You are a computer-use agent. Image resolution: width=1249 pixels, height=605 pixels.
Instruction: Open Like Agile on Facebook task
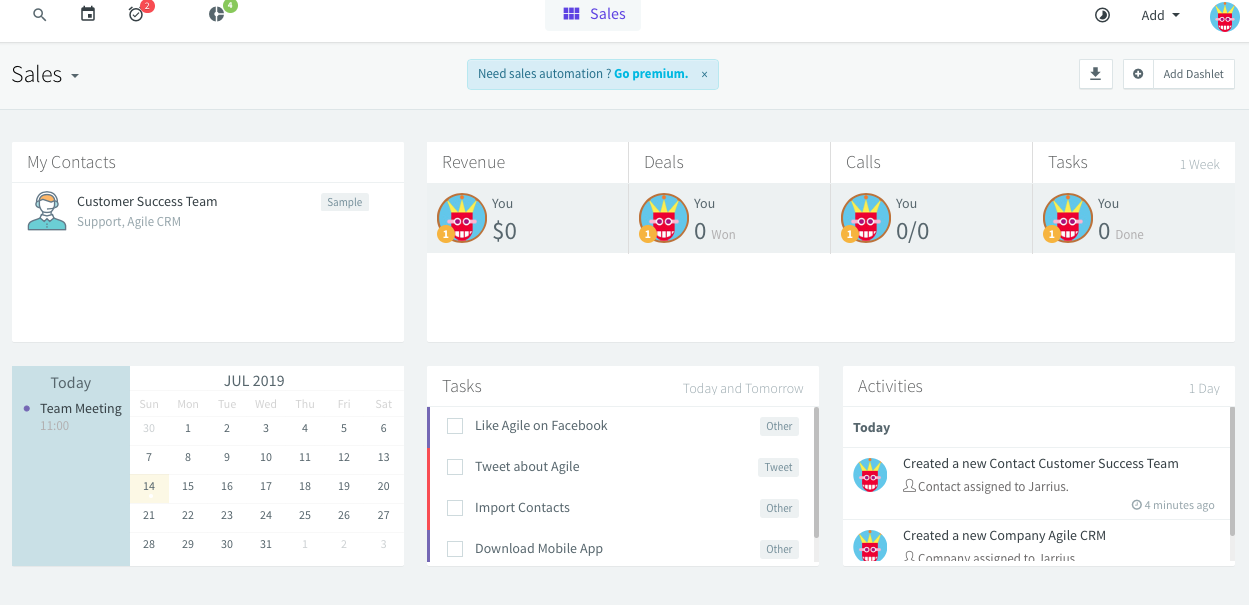click(x=541, y=425)
